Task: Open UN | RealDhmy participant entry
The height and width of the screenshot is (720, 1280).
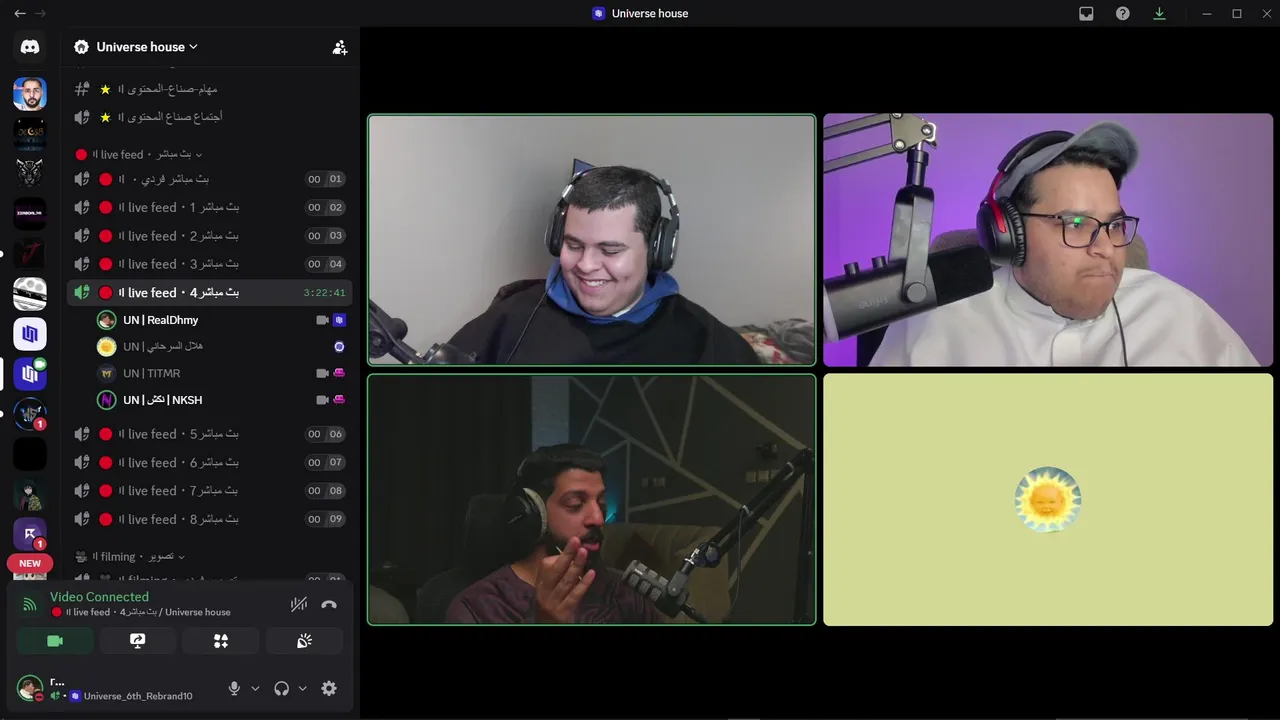Action: (221, 320)
